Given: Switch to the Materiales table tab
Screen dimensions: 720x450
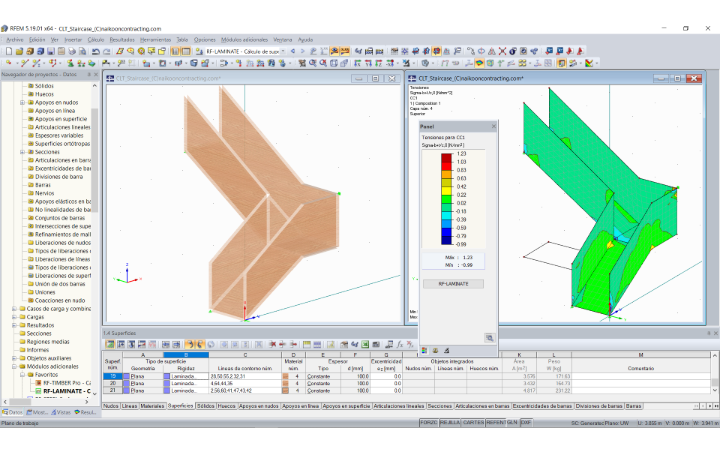Looking at the screenshot, I should coord(152,406).
